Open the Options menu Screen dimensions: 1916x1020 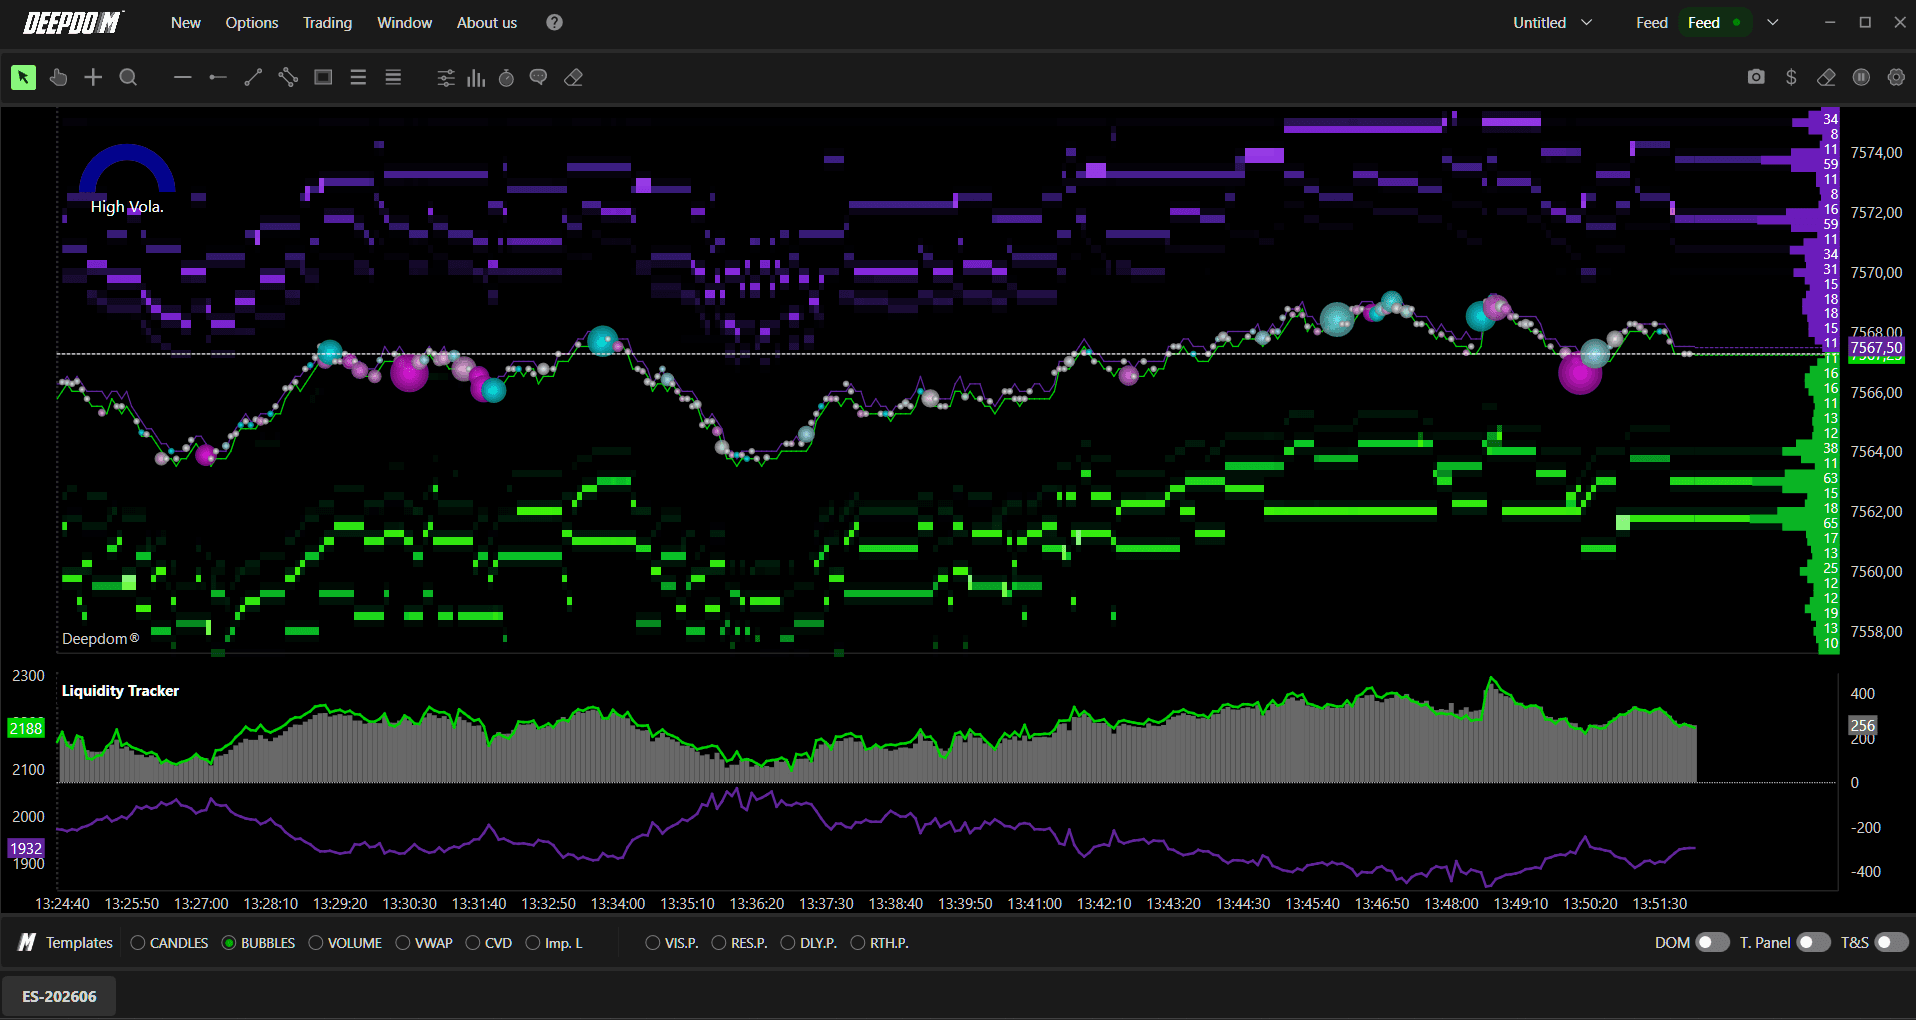(x=252, y=22)
